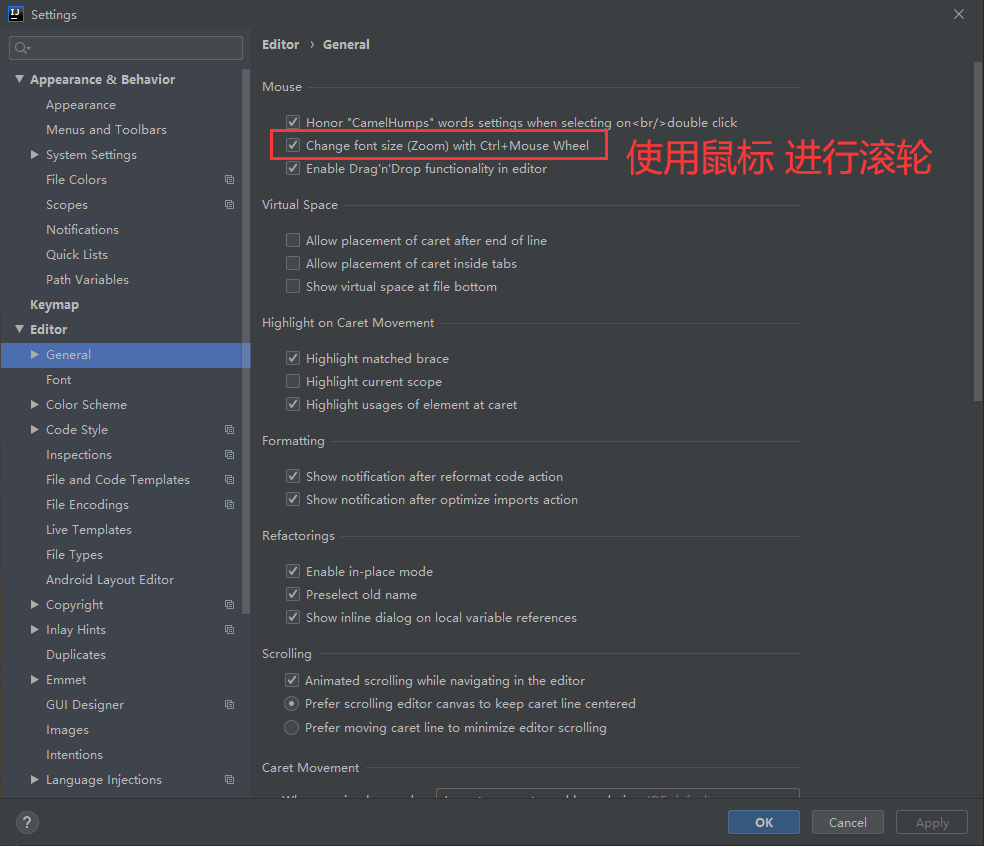Image resolution: width=984 pixels, height=846 pixels.
Task: Click the help question mark icon
Action: coord(27,822)
